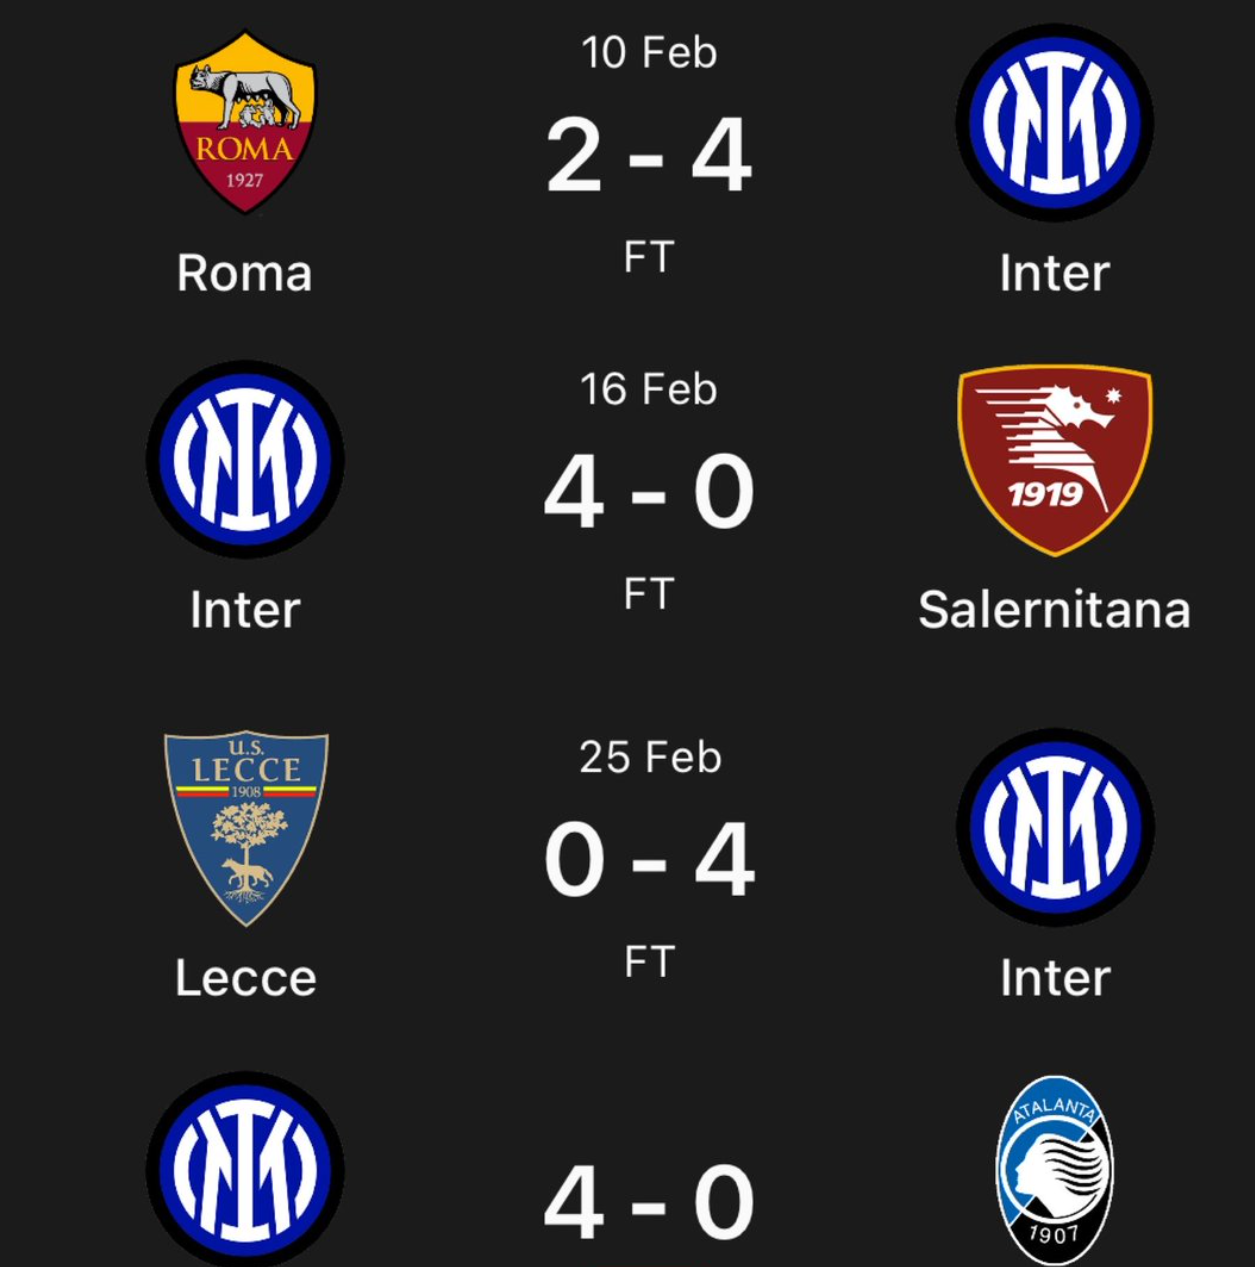
Task: Click the 10 Feb match date
Action: tap(649, 53)
